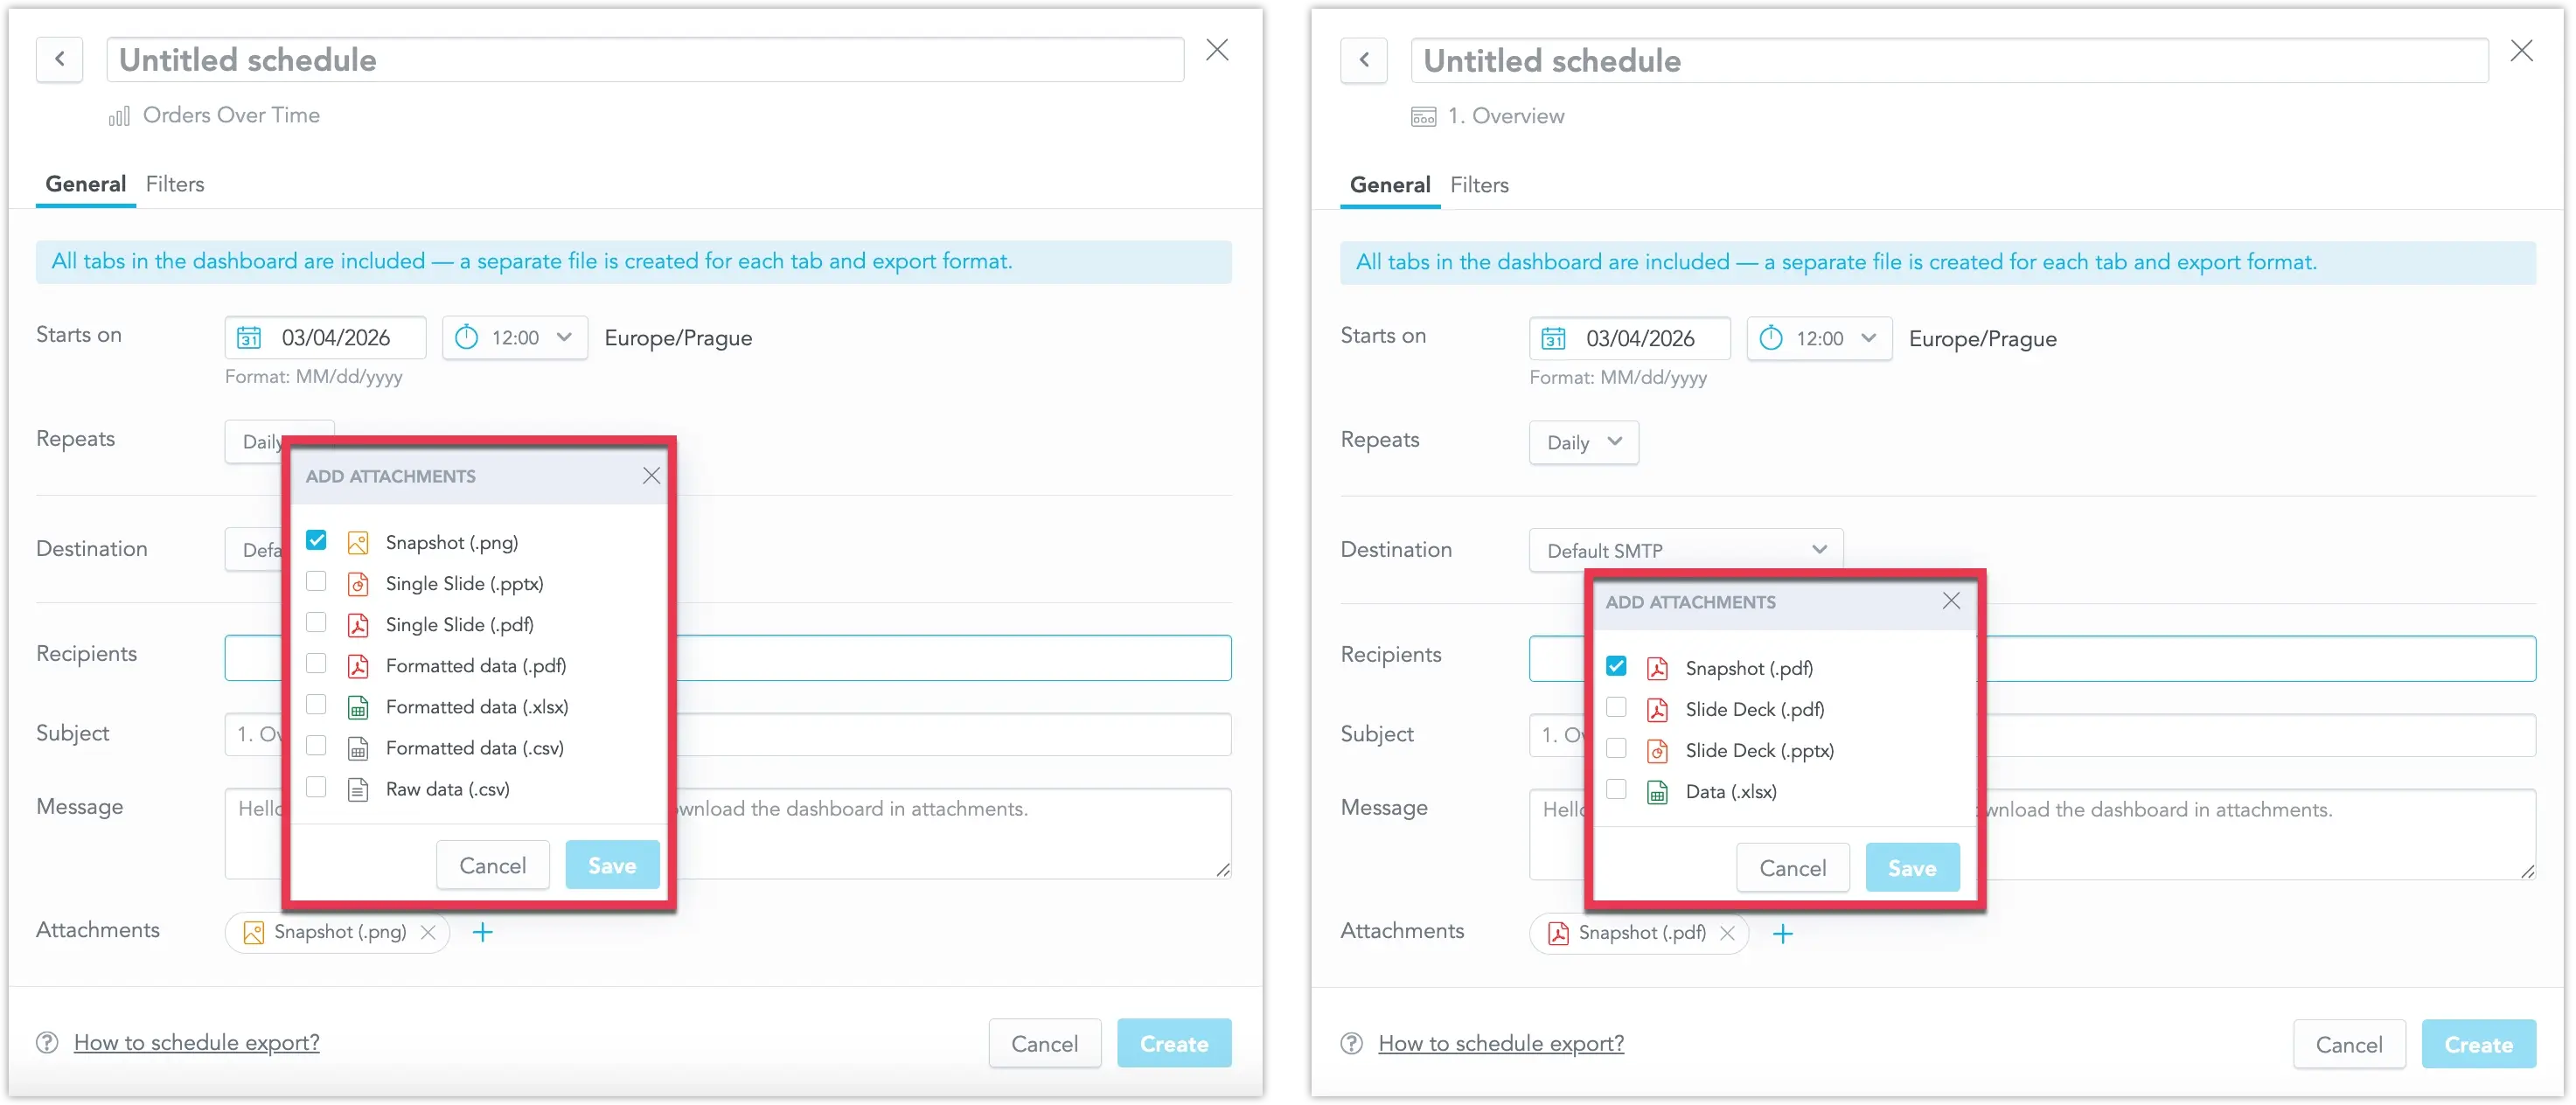Enable the Raw data (.csv) checkbox
This screenshot has width=2576, height=1105.
316,787
